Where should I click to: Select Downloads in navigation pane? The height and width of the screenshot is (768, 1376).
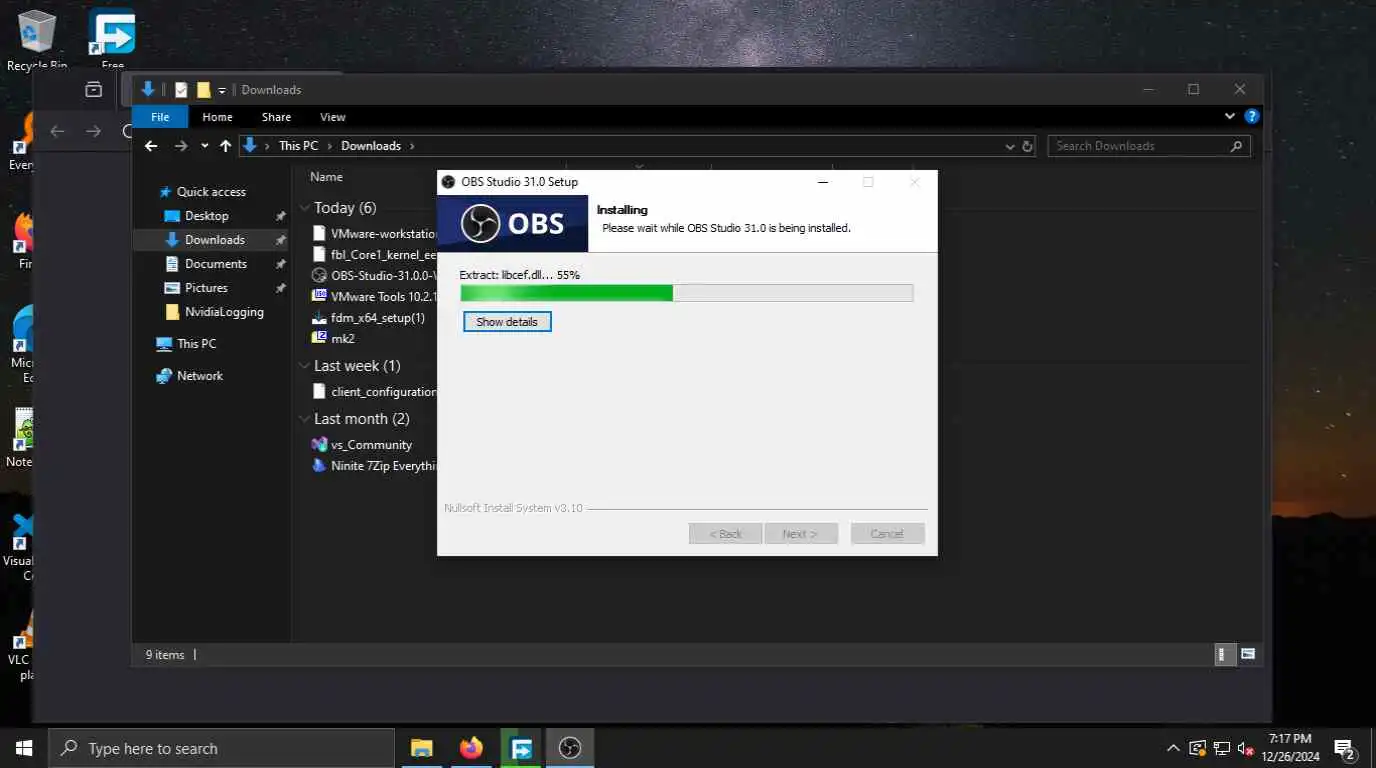click(x=214, y=240)
